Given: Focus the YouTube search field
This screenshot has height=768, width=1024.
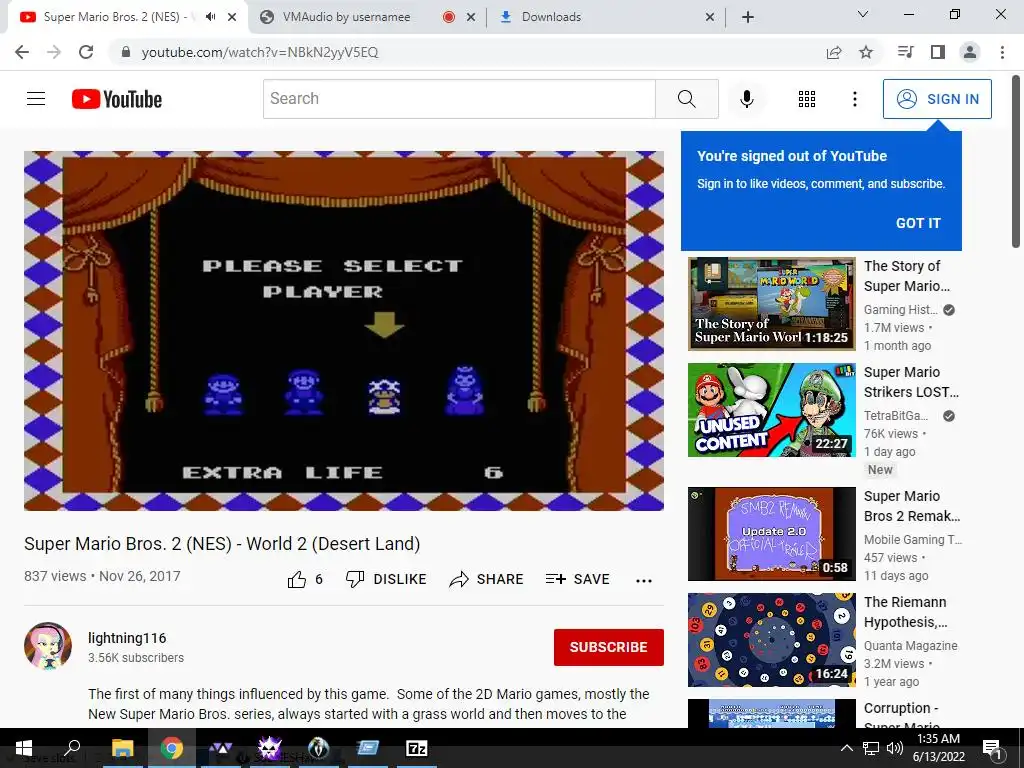Looking at the screenshot, I should tap(459, 99).
